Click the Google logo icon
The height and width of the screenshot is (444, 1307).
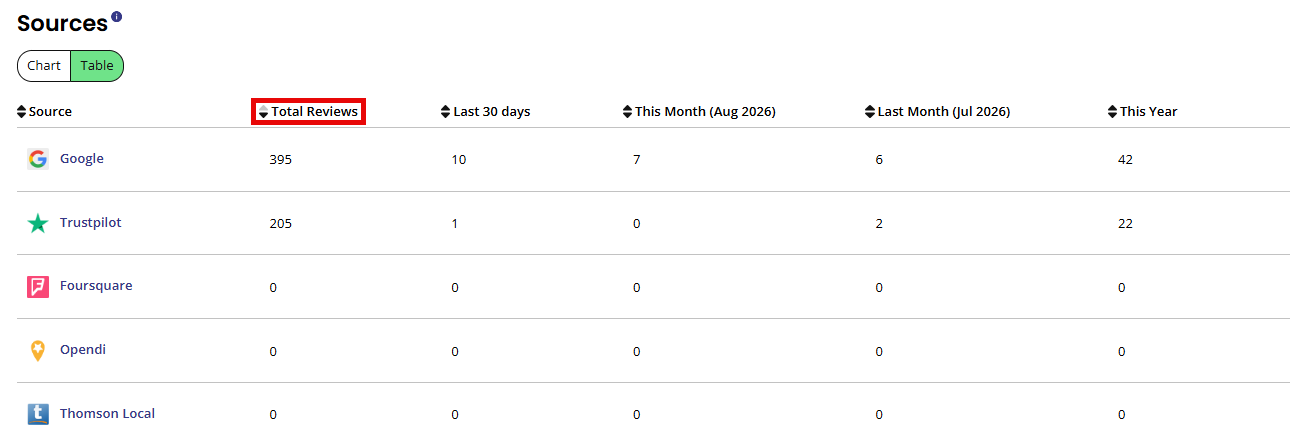click(x=38, y=159)
